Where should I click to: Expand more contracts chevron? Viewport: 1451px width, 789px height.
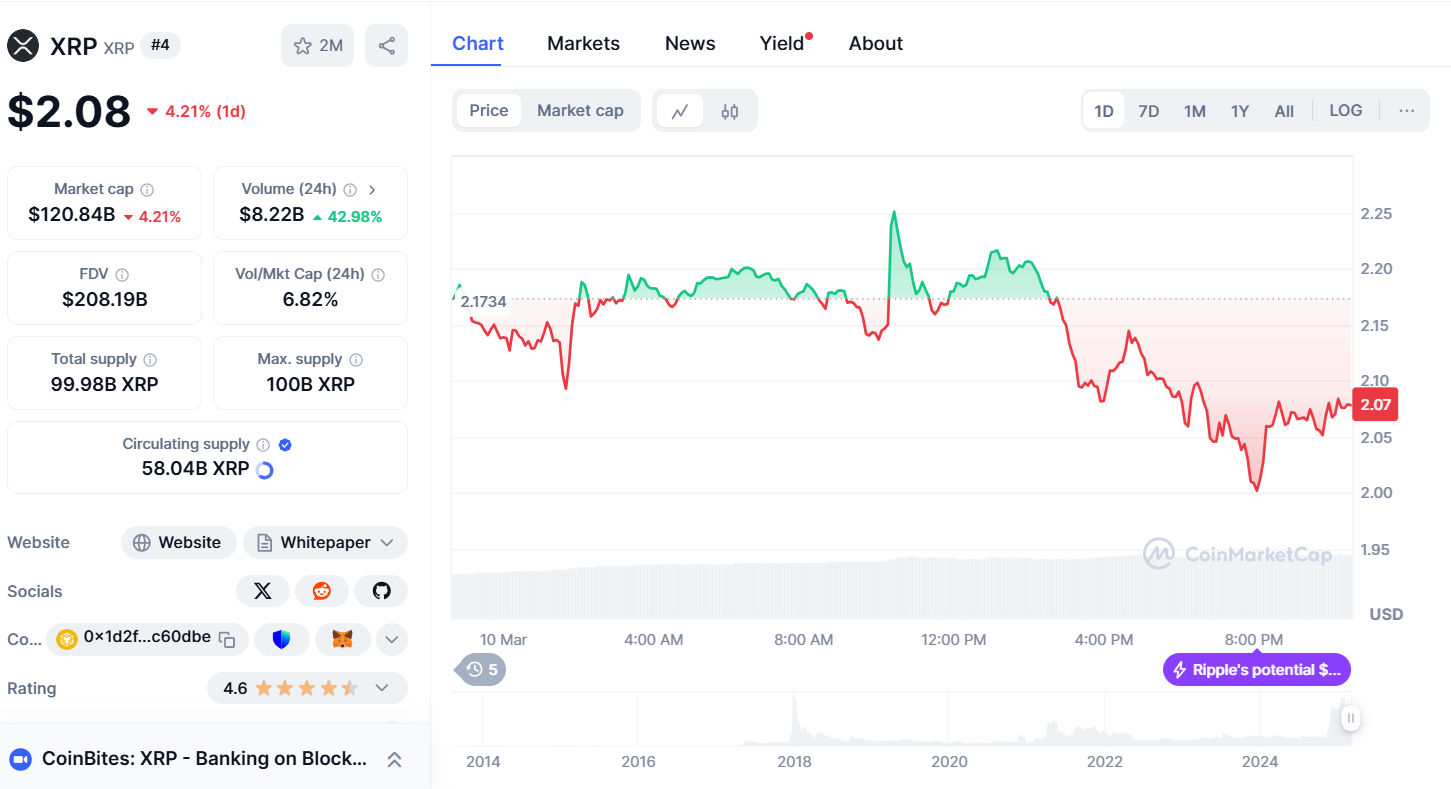[x=390, y=639]
